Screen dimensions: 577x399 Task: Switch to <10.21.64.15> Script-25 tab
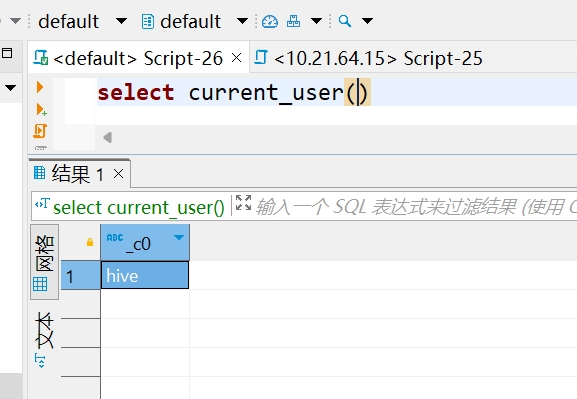coord(368,58)
